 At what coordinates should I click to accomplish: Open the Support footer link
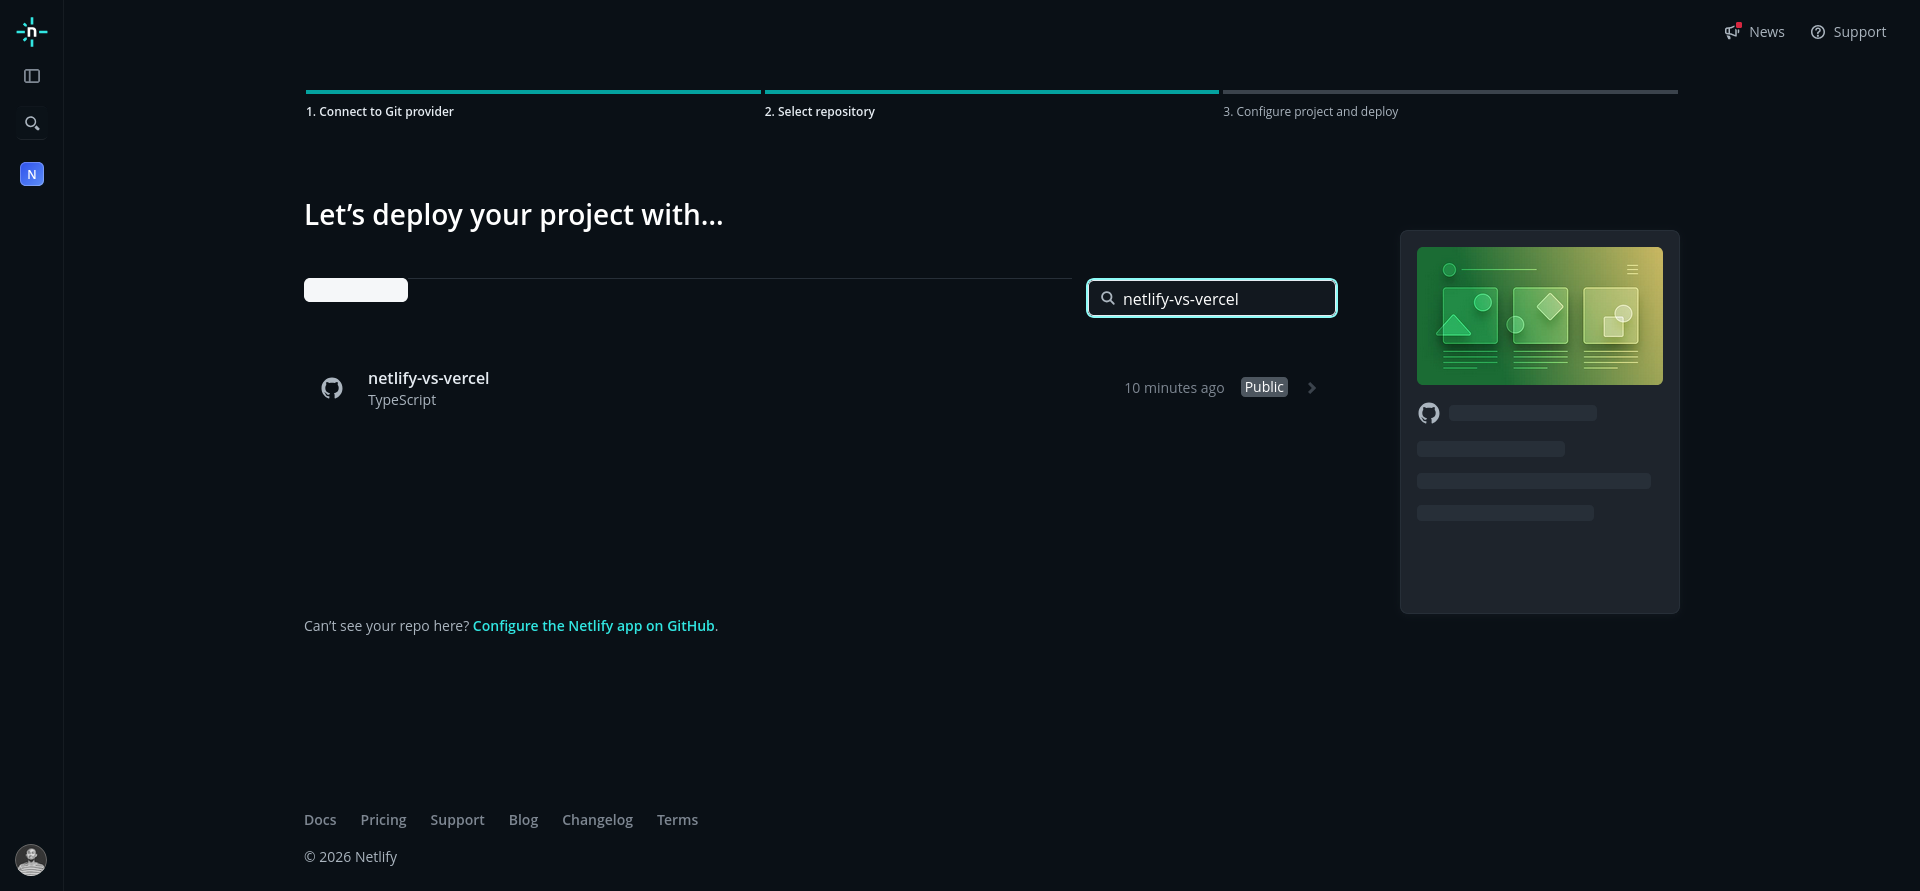pos(458,820)
